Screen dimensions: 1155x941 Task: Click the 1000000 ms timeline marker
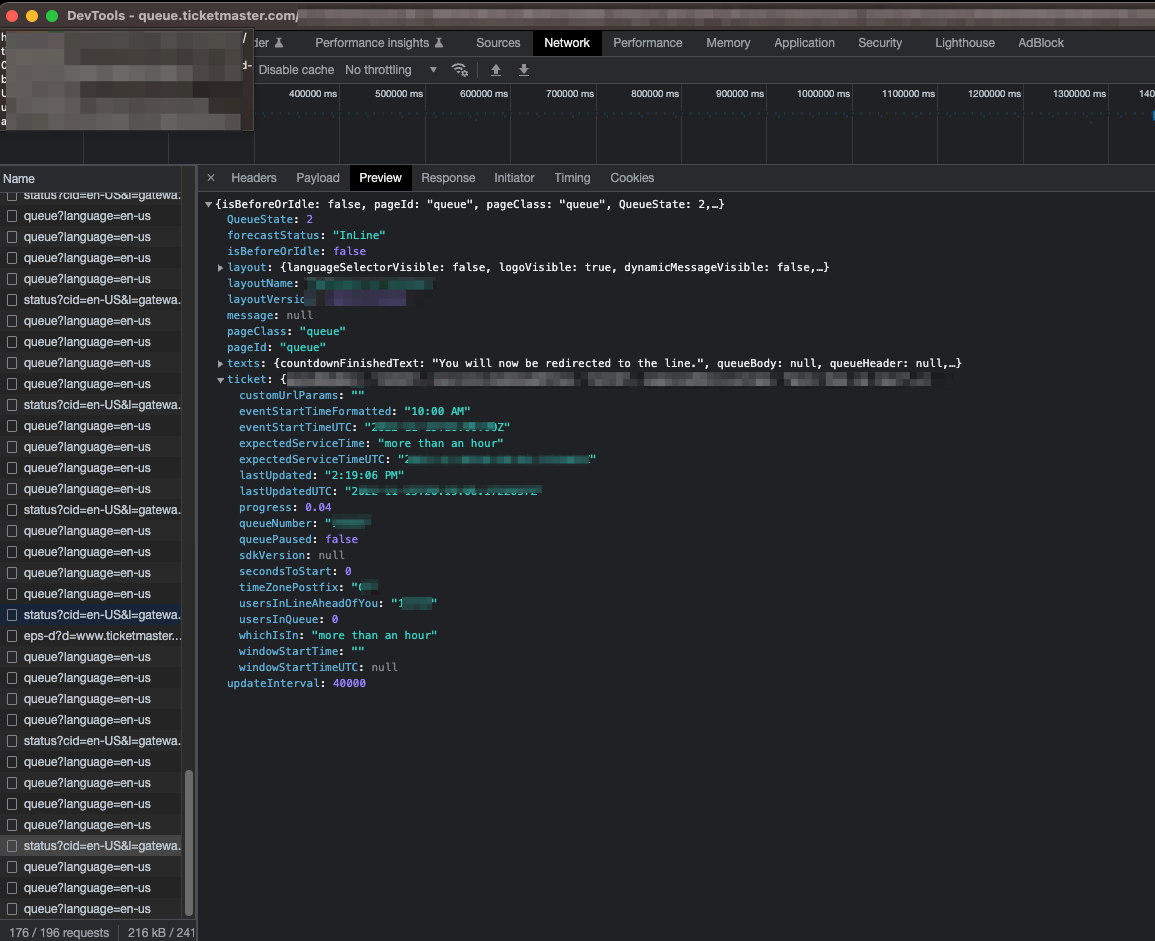click(823, 94)
